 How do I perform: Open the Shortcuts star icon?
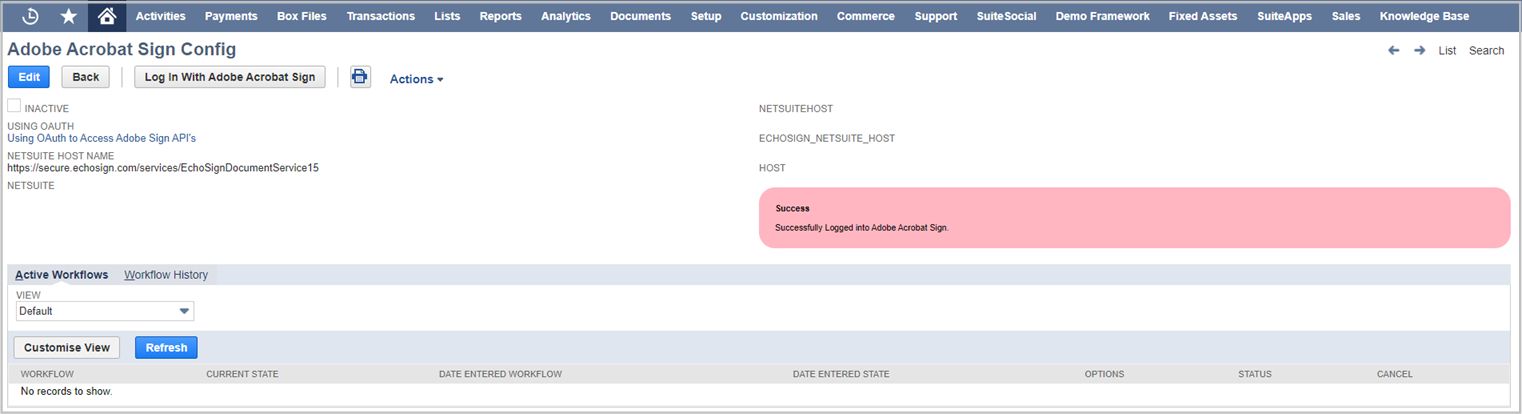pyautogui.click(x=68, y=16)
